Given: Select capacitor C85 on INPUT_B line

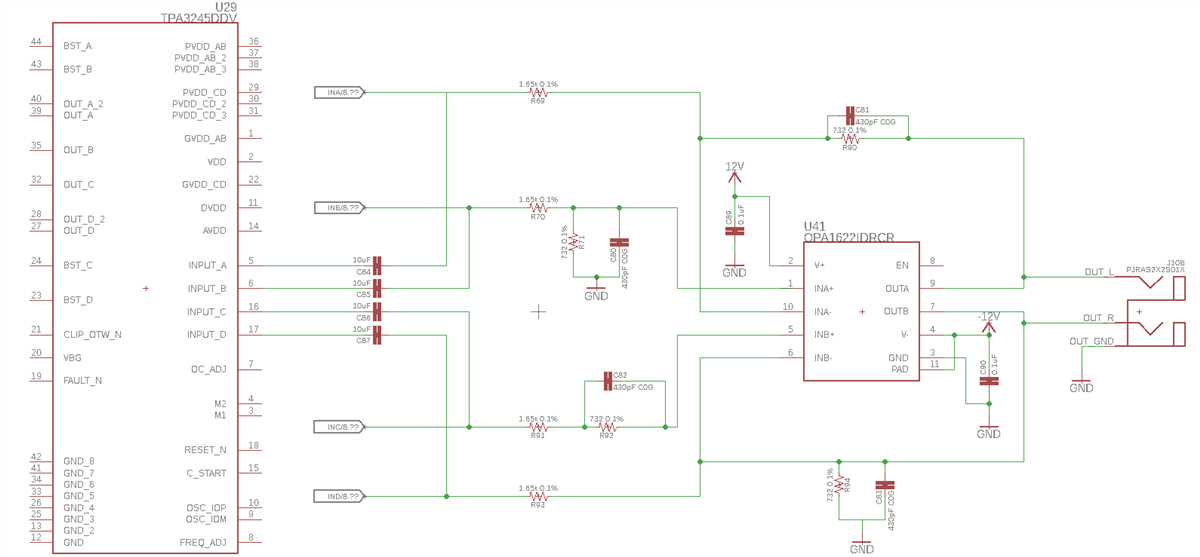Looking at the screenshot, I should click(x=377, y=289).
